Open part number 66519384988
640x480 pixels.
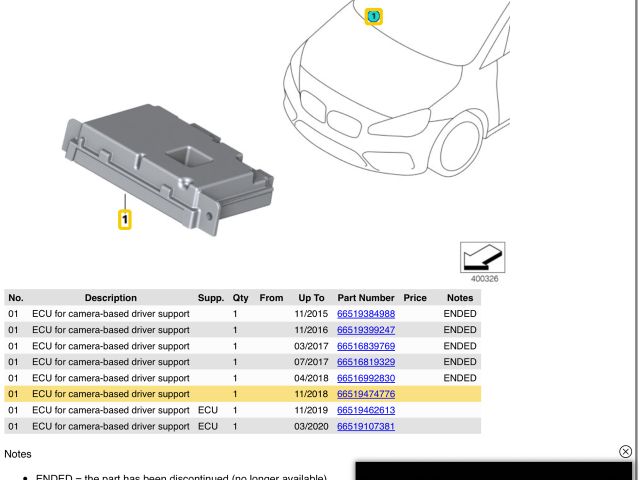click(x=366, y=314)
